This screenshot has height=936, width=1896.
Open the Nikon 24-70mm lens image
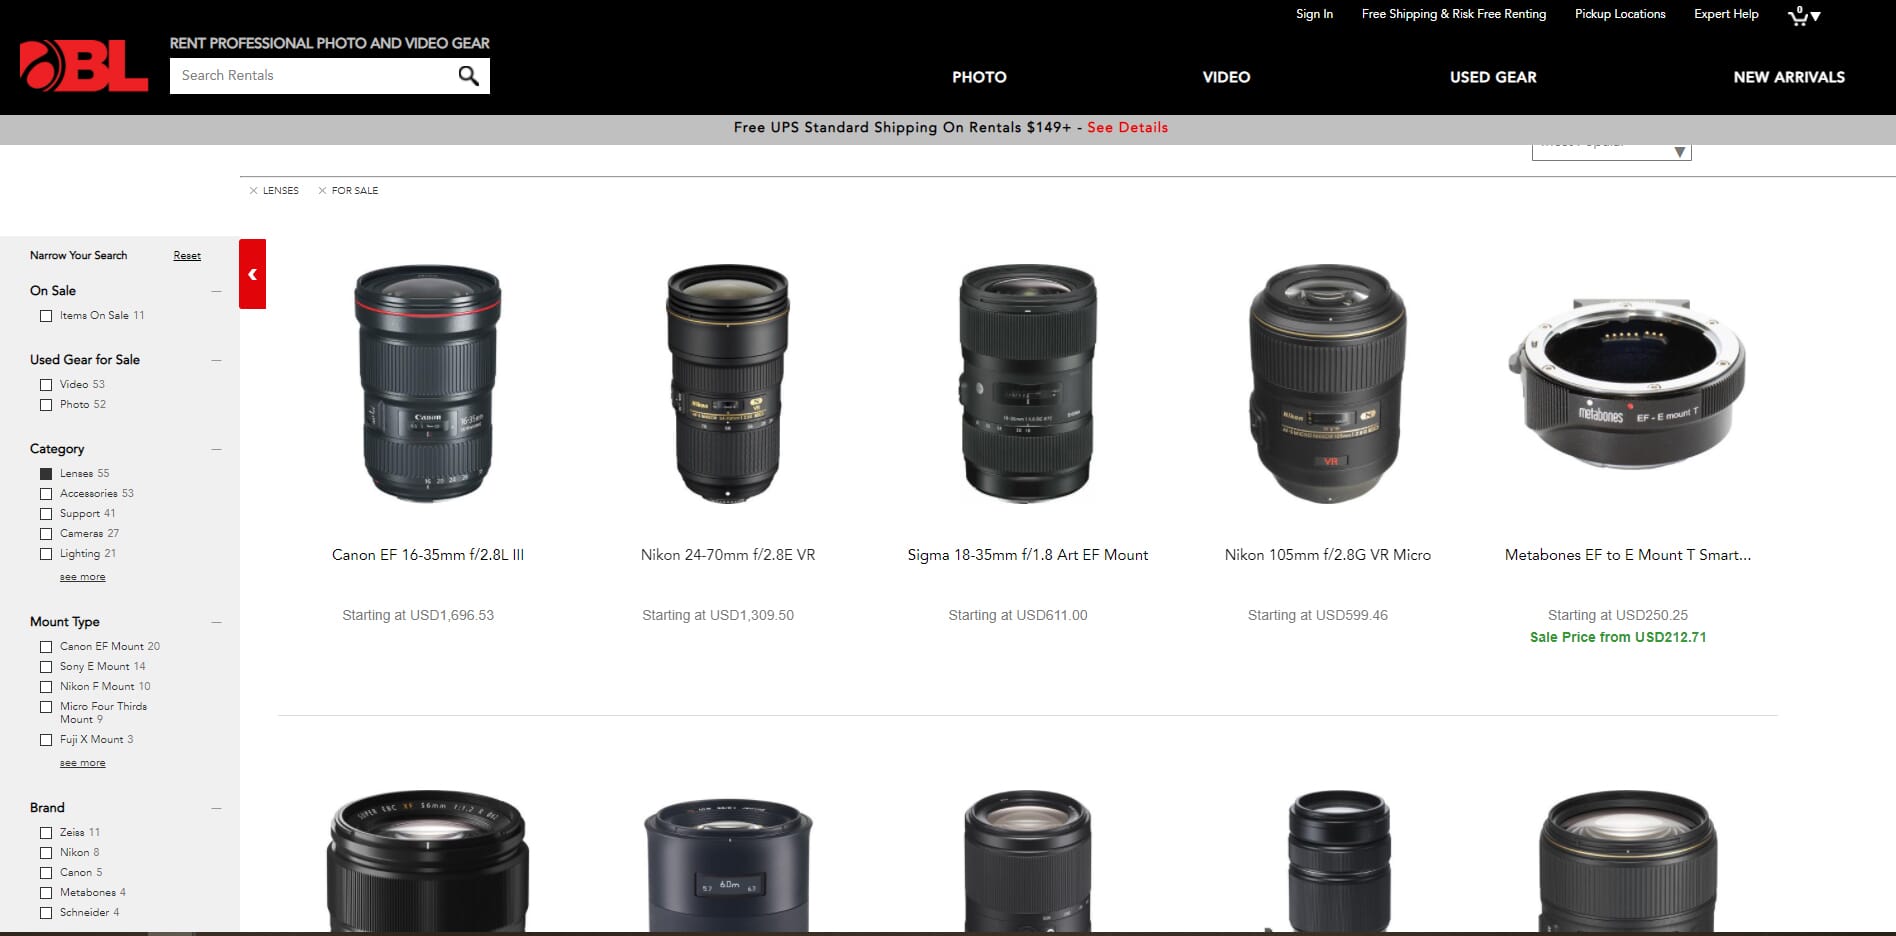(x=728, y=383)
